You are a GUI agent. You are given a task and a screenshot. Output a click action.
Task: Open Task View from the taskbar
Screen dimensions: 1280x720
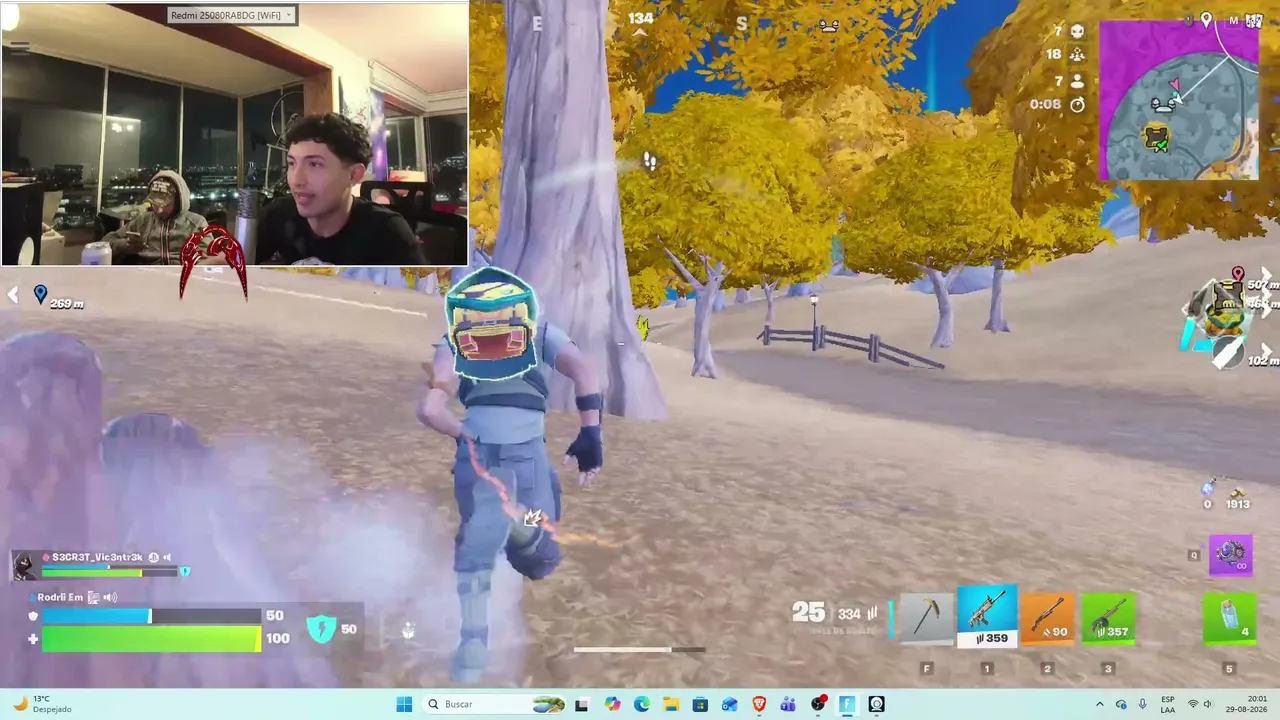(582, 704)
